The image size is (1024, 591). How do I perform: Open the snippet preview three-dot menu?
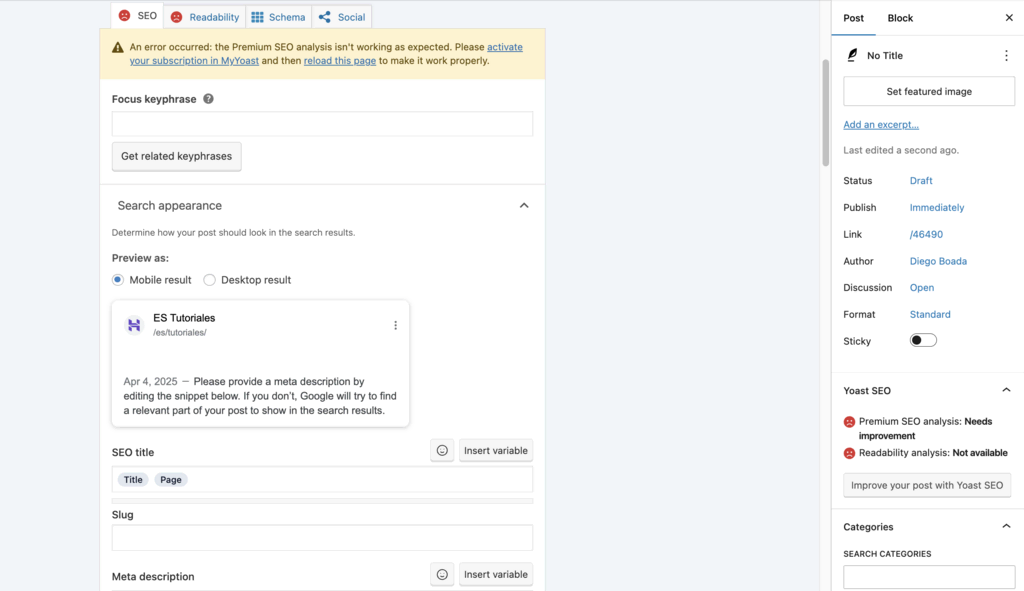pyautogui.click(x=395, y=325)
